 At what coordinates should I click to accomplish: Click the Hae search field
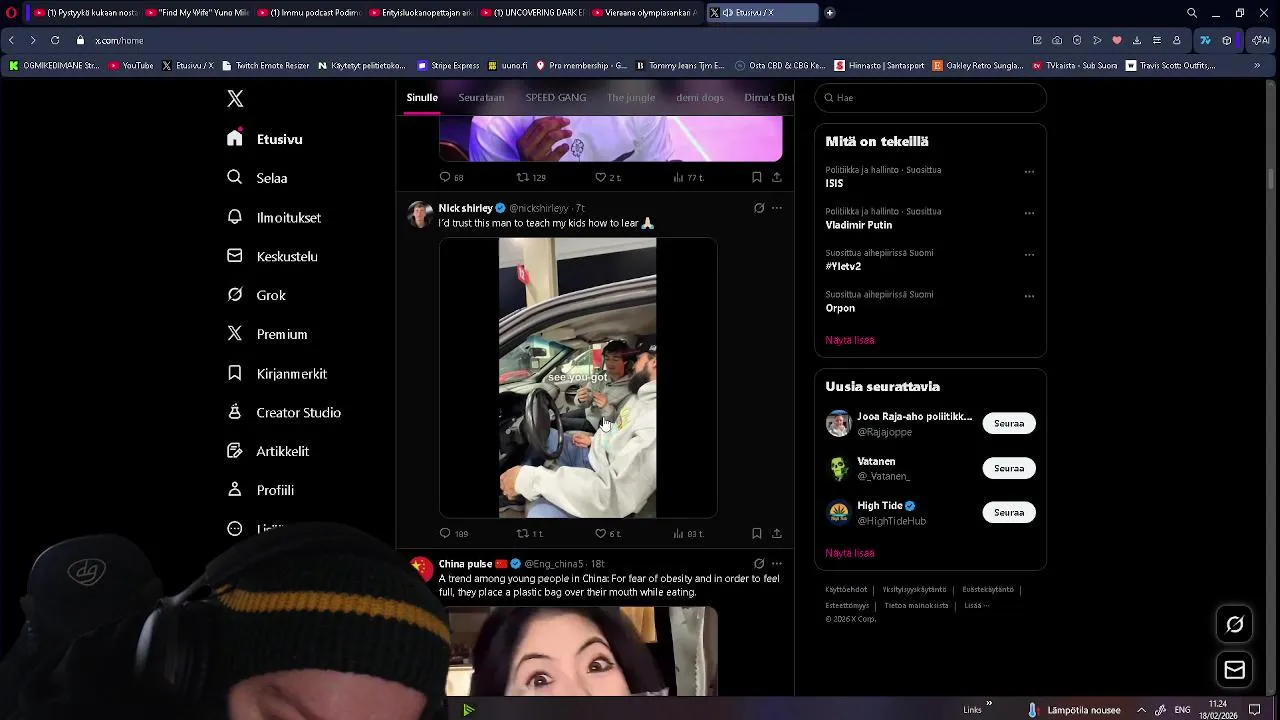(x=930, y=98)
